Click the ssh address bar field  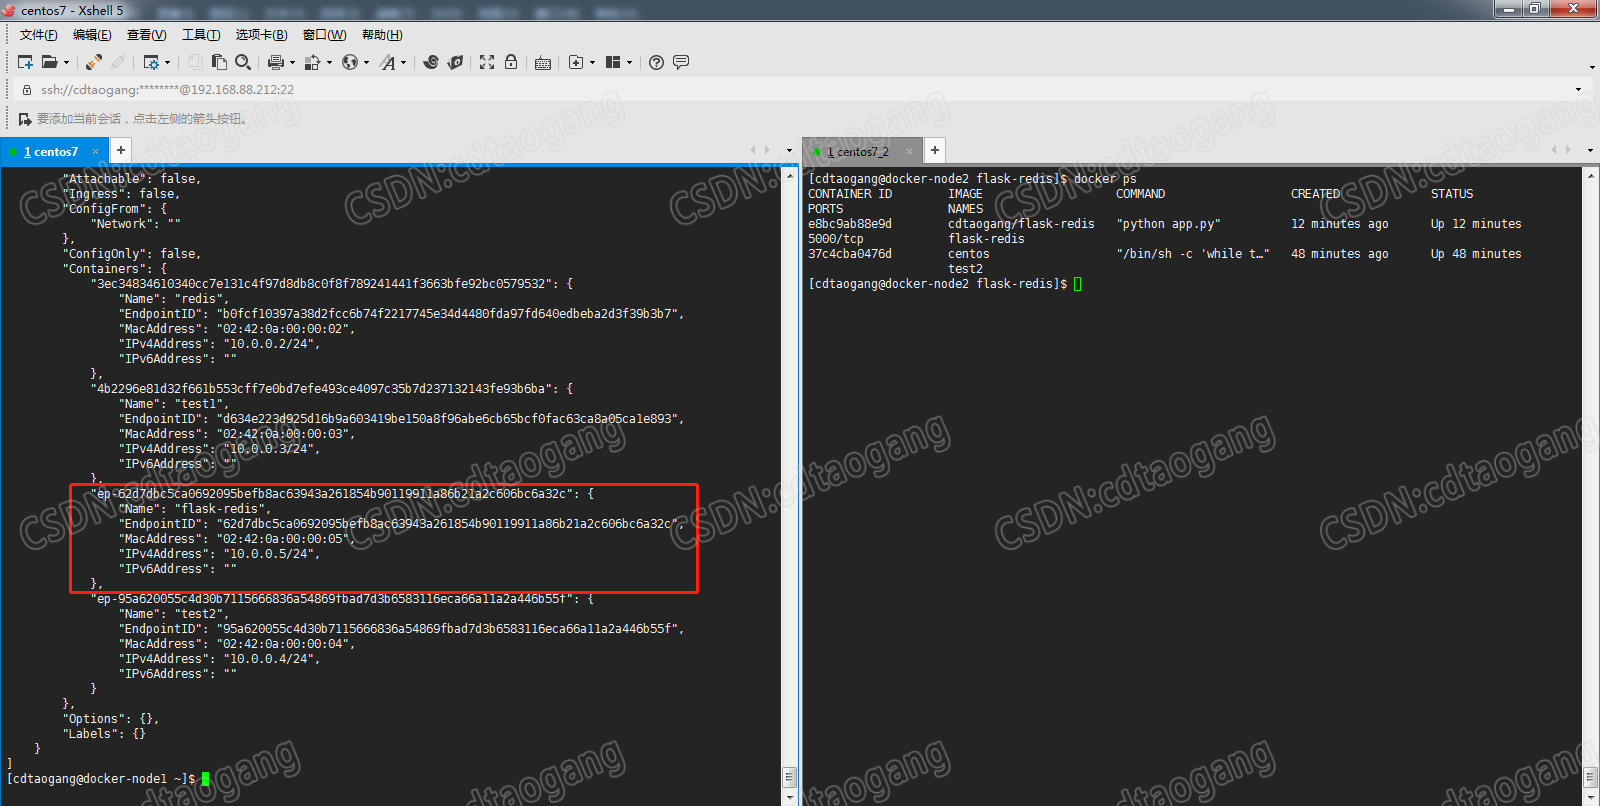[805, 90]
